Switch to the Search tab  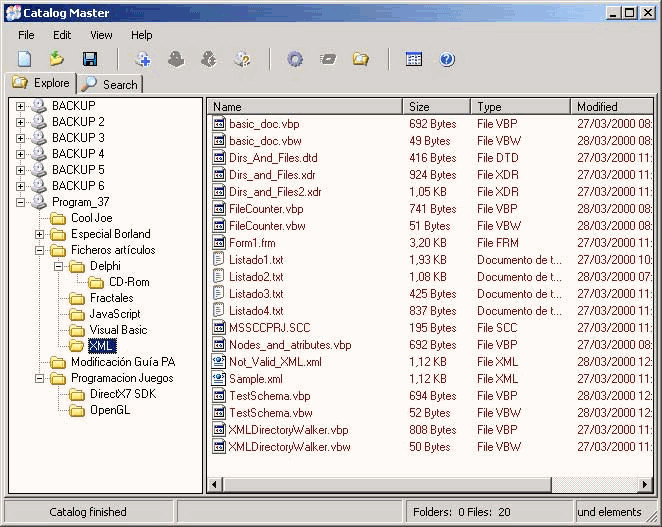coord(110,84)
